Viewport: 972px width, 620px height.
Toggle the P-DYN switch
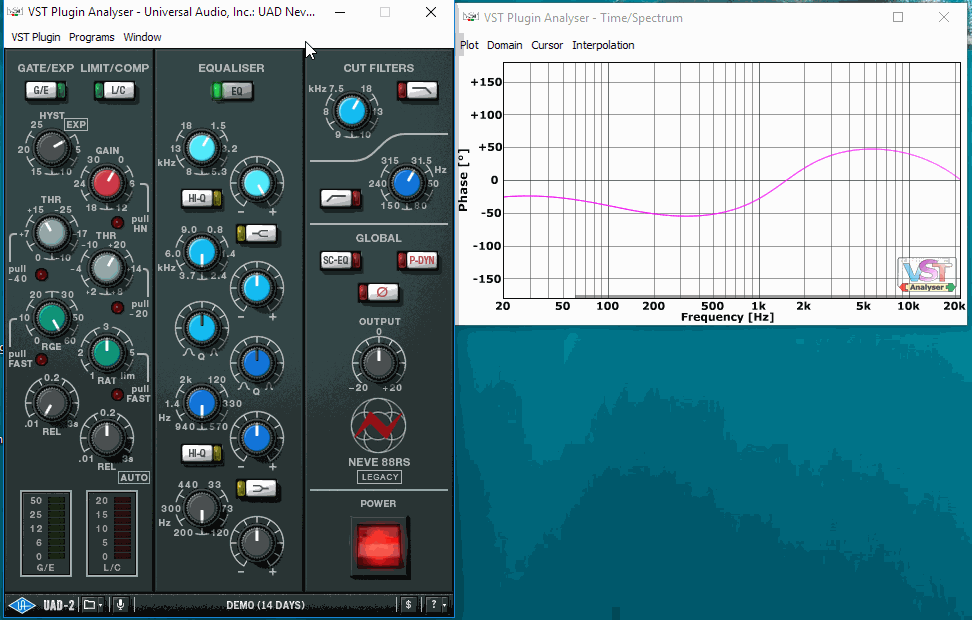417,260
